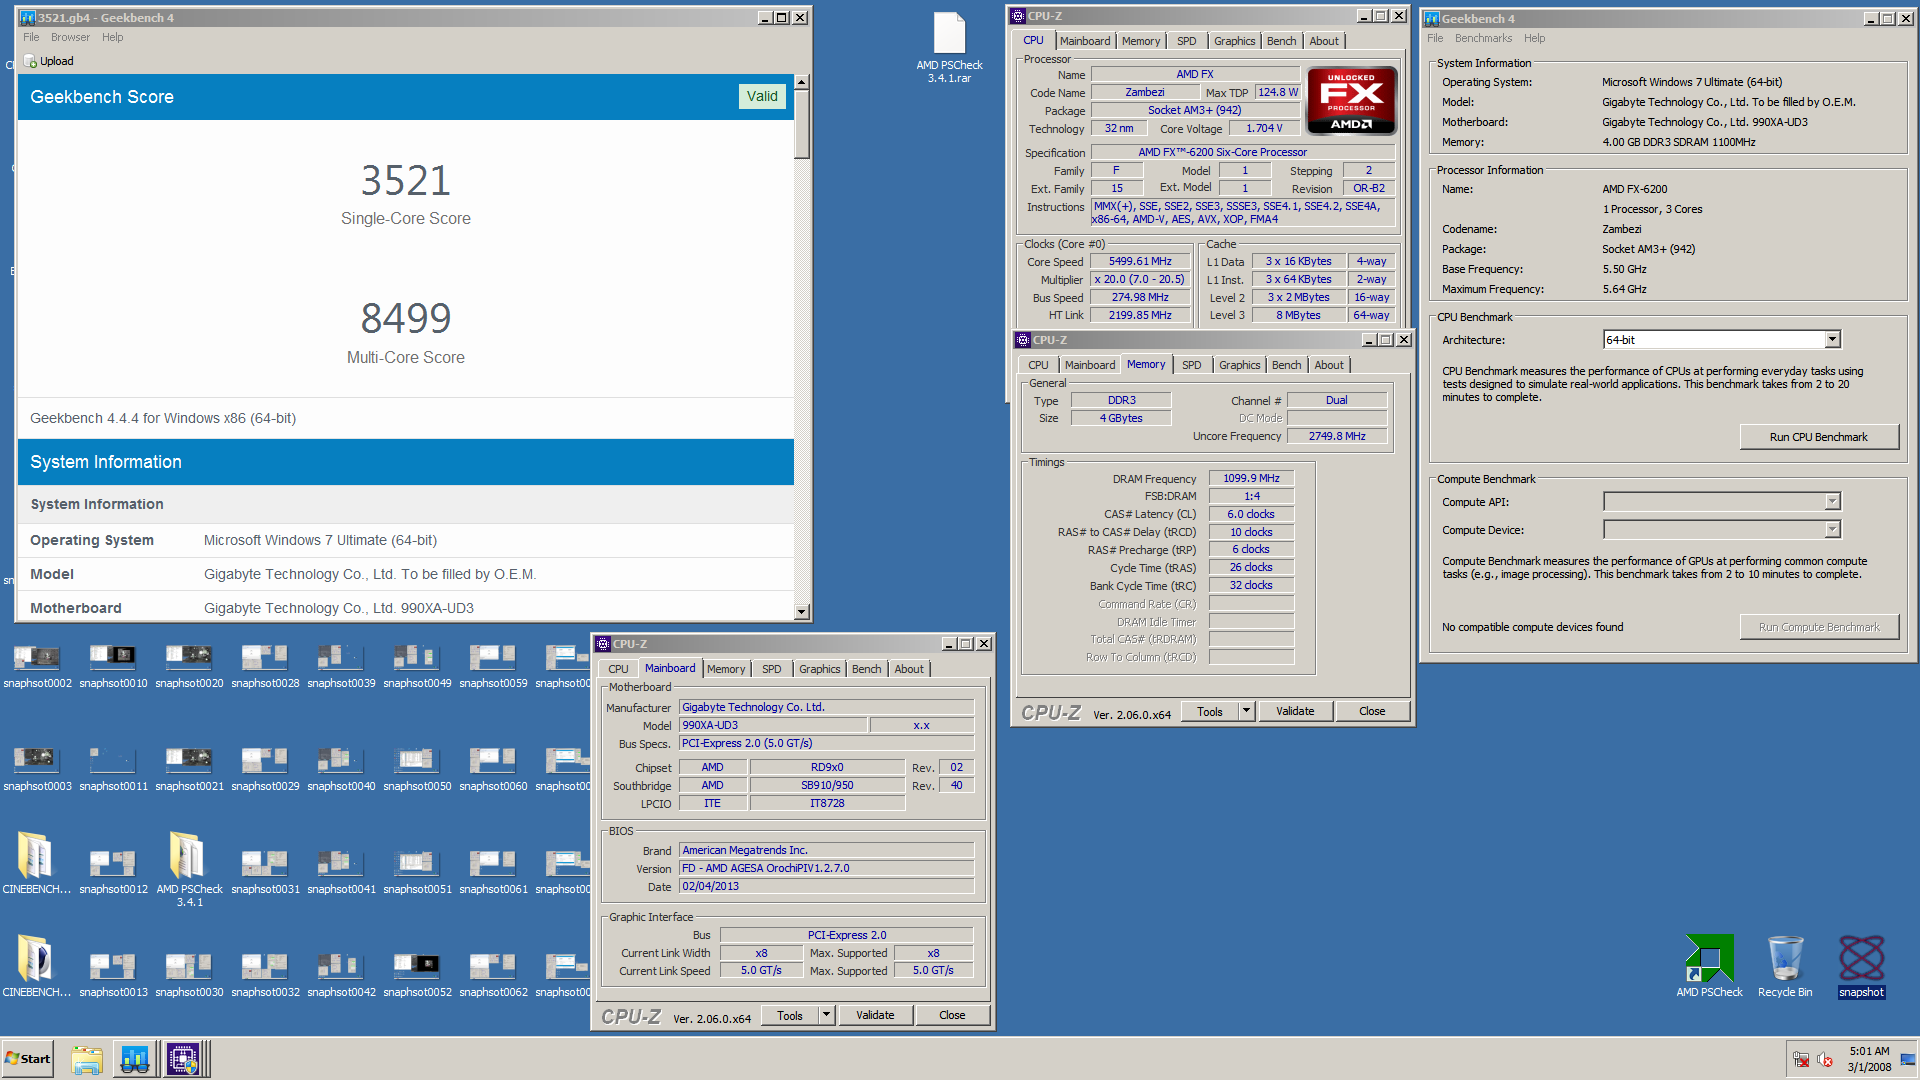Open the snapshot0062 desktop file
This screenshot has height=1080, width=1920.
(x=493, y=976)
